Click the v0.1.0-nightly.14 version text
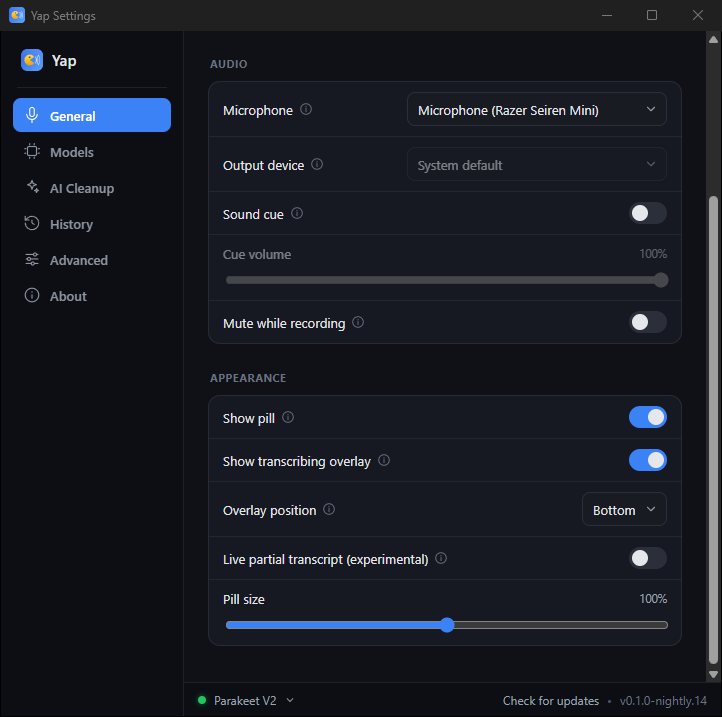 (x=663, y=700)
